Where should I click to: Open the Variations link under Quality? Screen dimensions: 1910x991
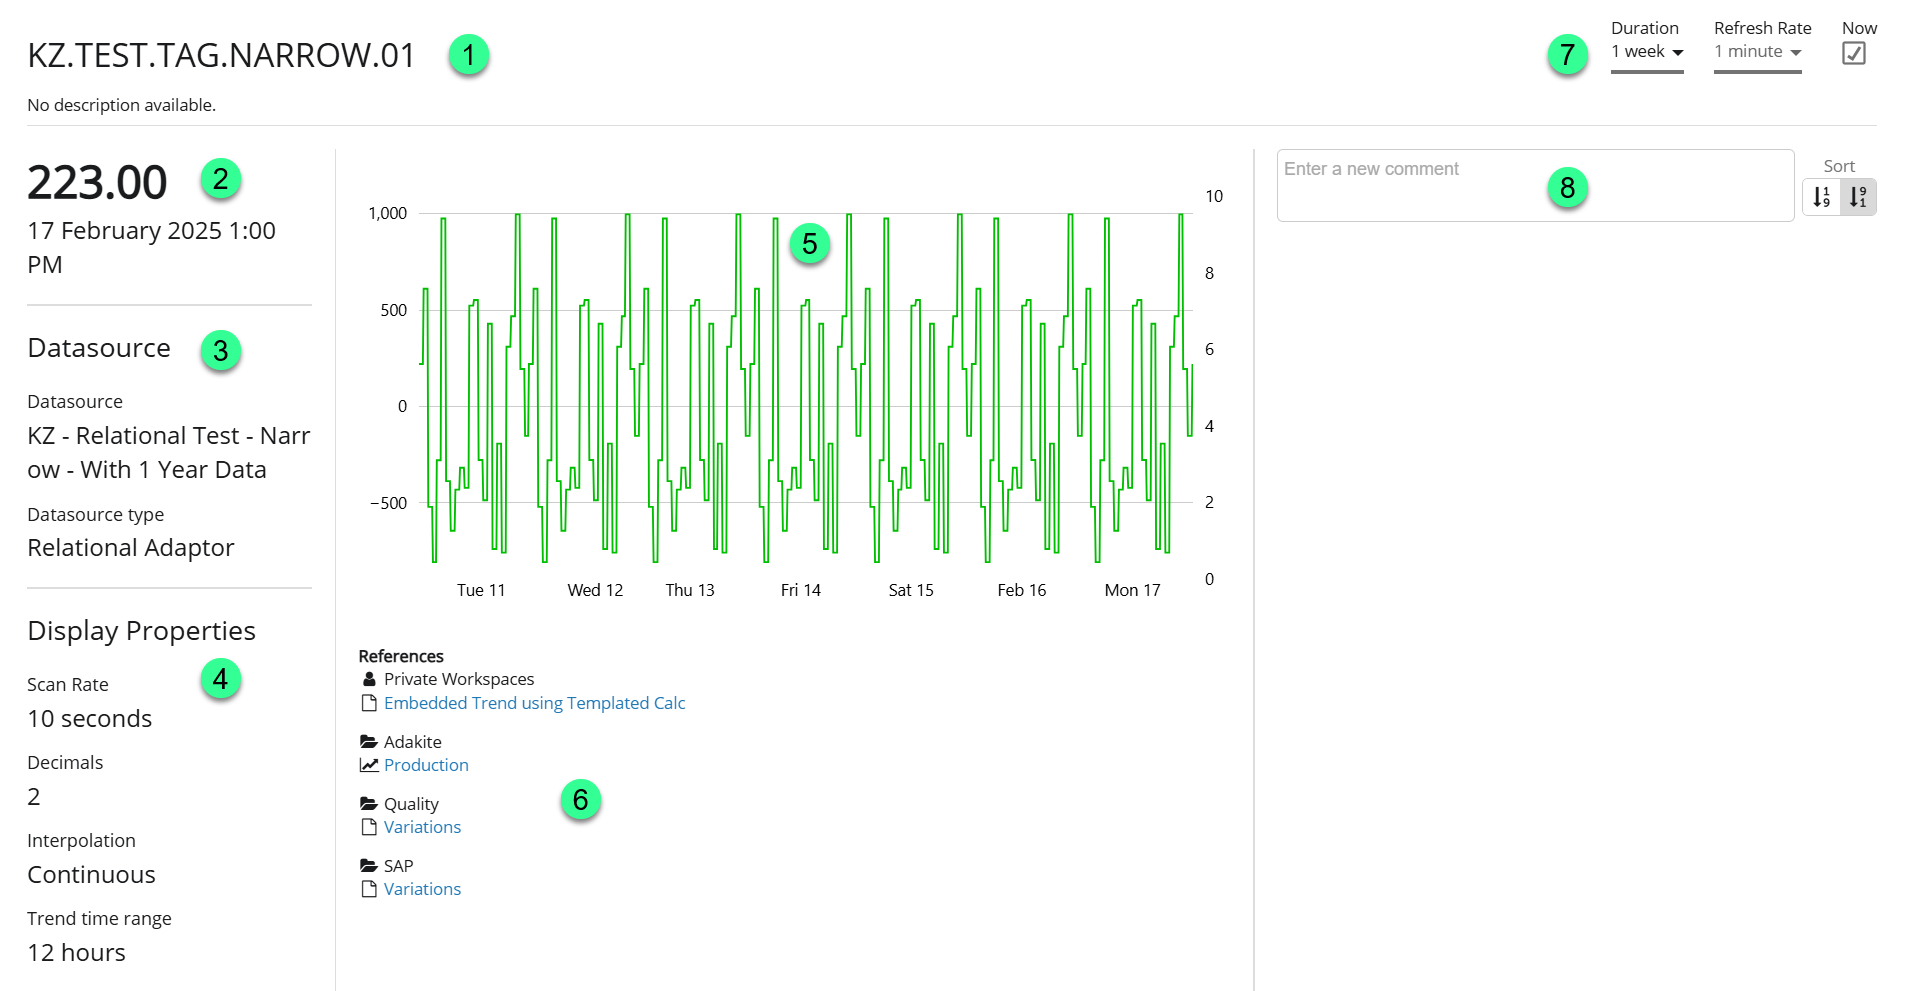pyautogui.click(x=422, y=827)
